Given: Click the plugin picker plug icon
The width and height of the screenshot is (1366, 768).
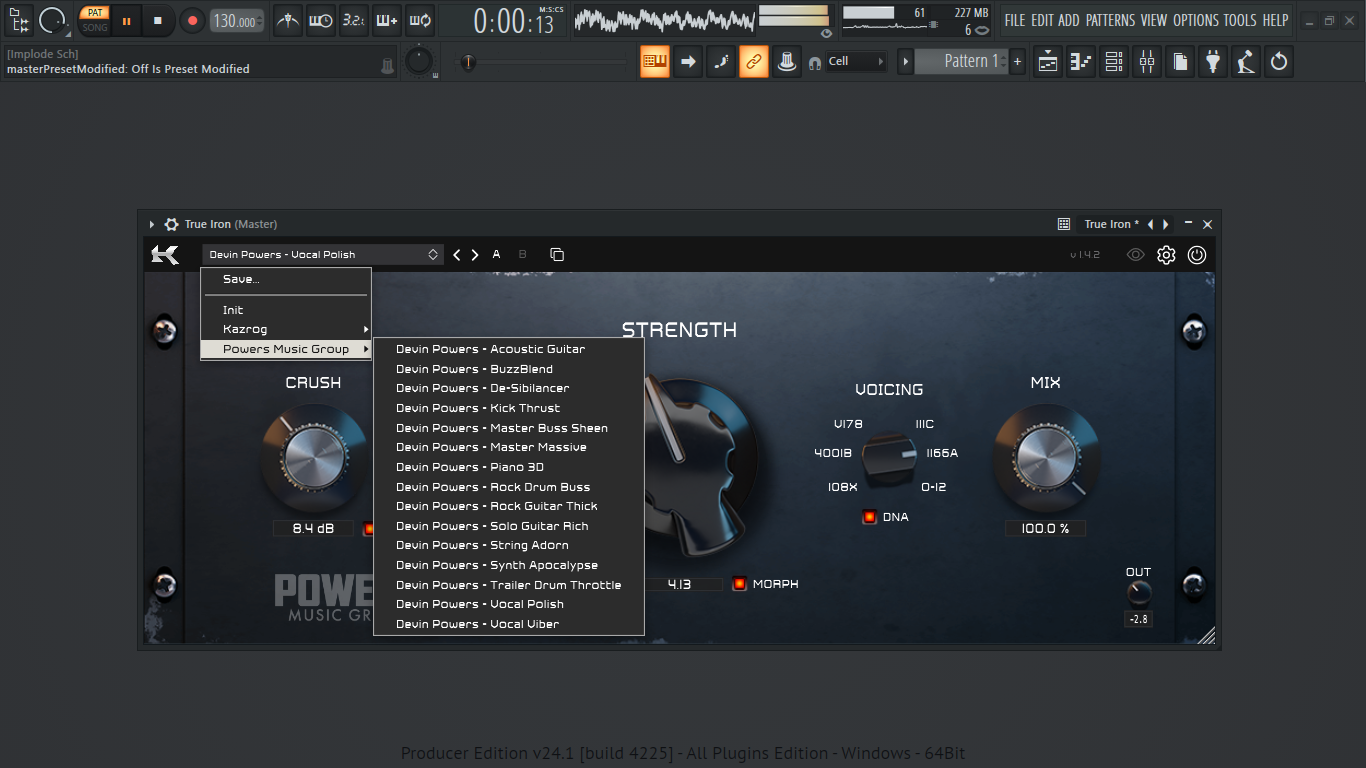Looking at the screenshot, I should pos(1213,62).
